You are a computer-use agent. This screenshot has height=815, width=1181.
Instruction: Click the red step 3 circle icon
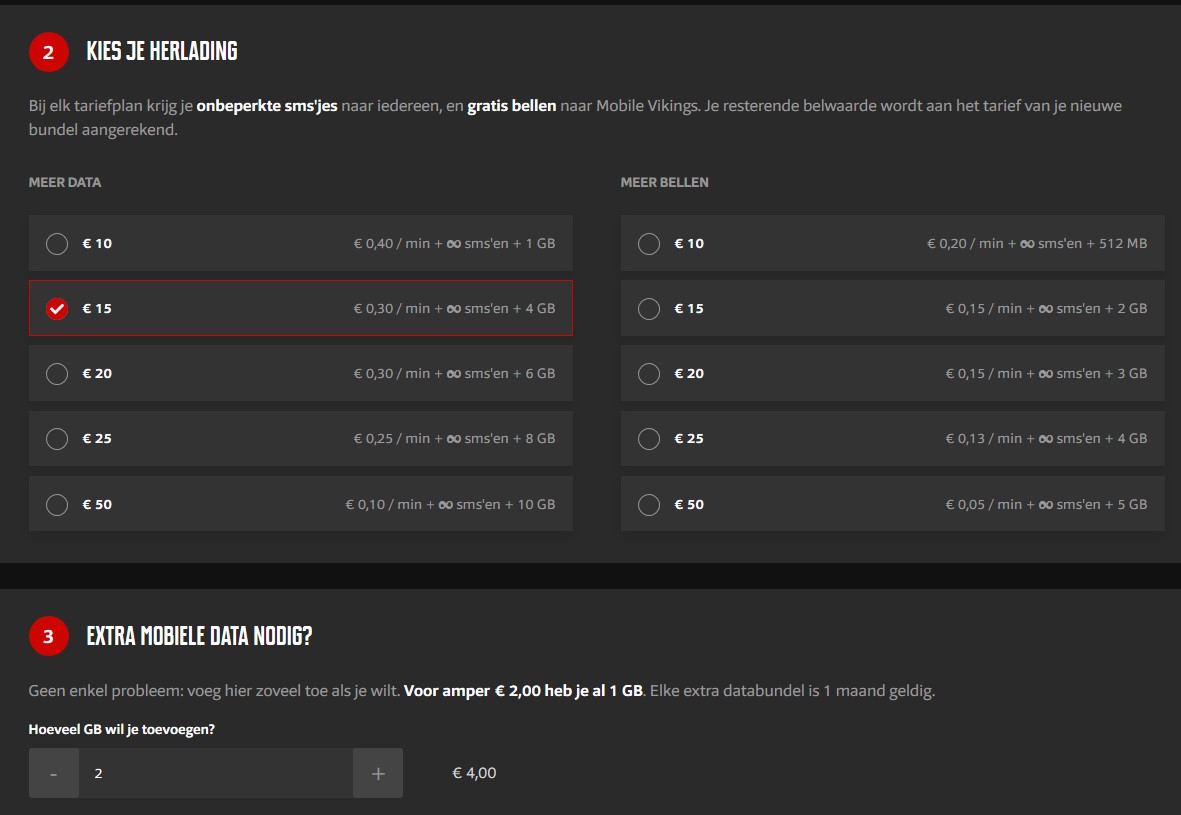(48, 636)
